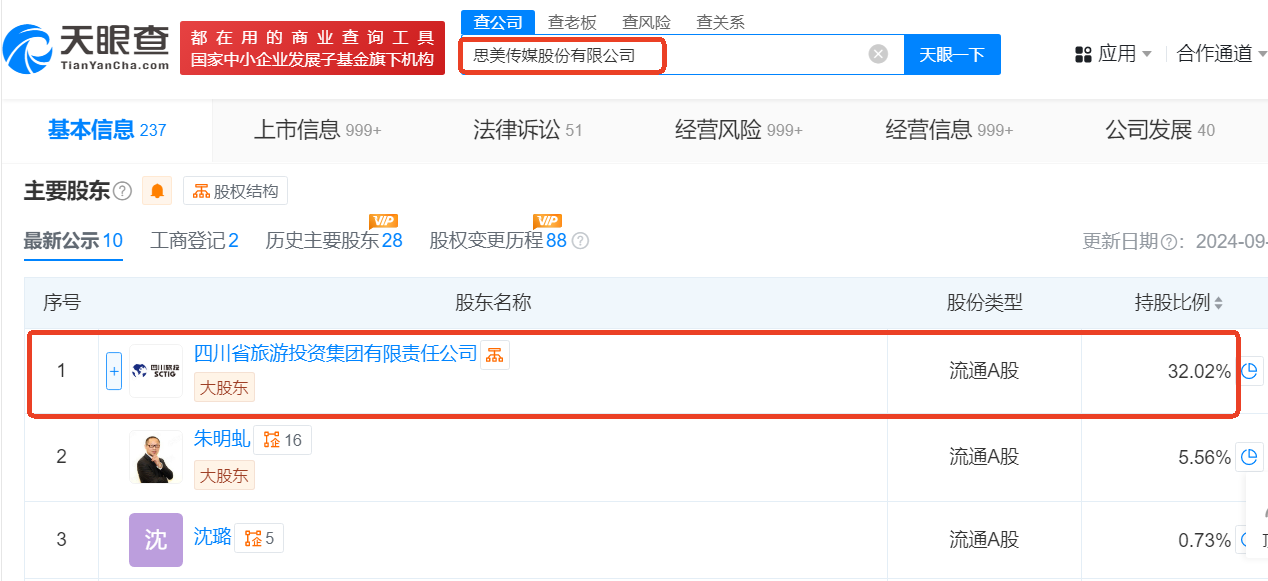
Task: Open the 上市信息 999+ tab
Action: tap(318, 130)
